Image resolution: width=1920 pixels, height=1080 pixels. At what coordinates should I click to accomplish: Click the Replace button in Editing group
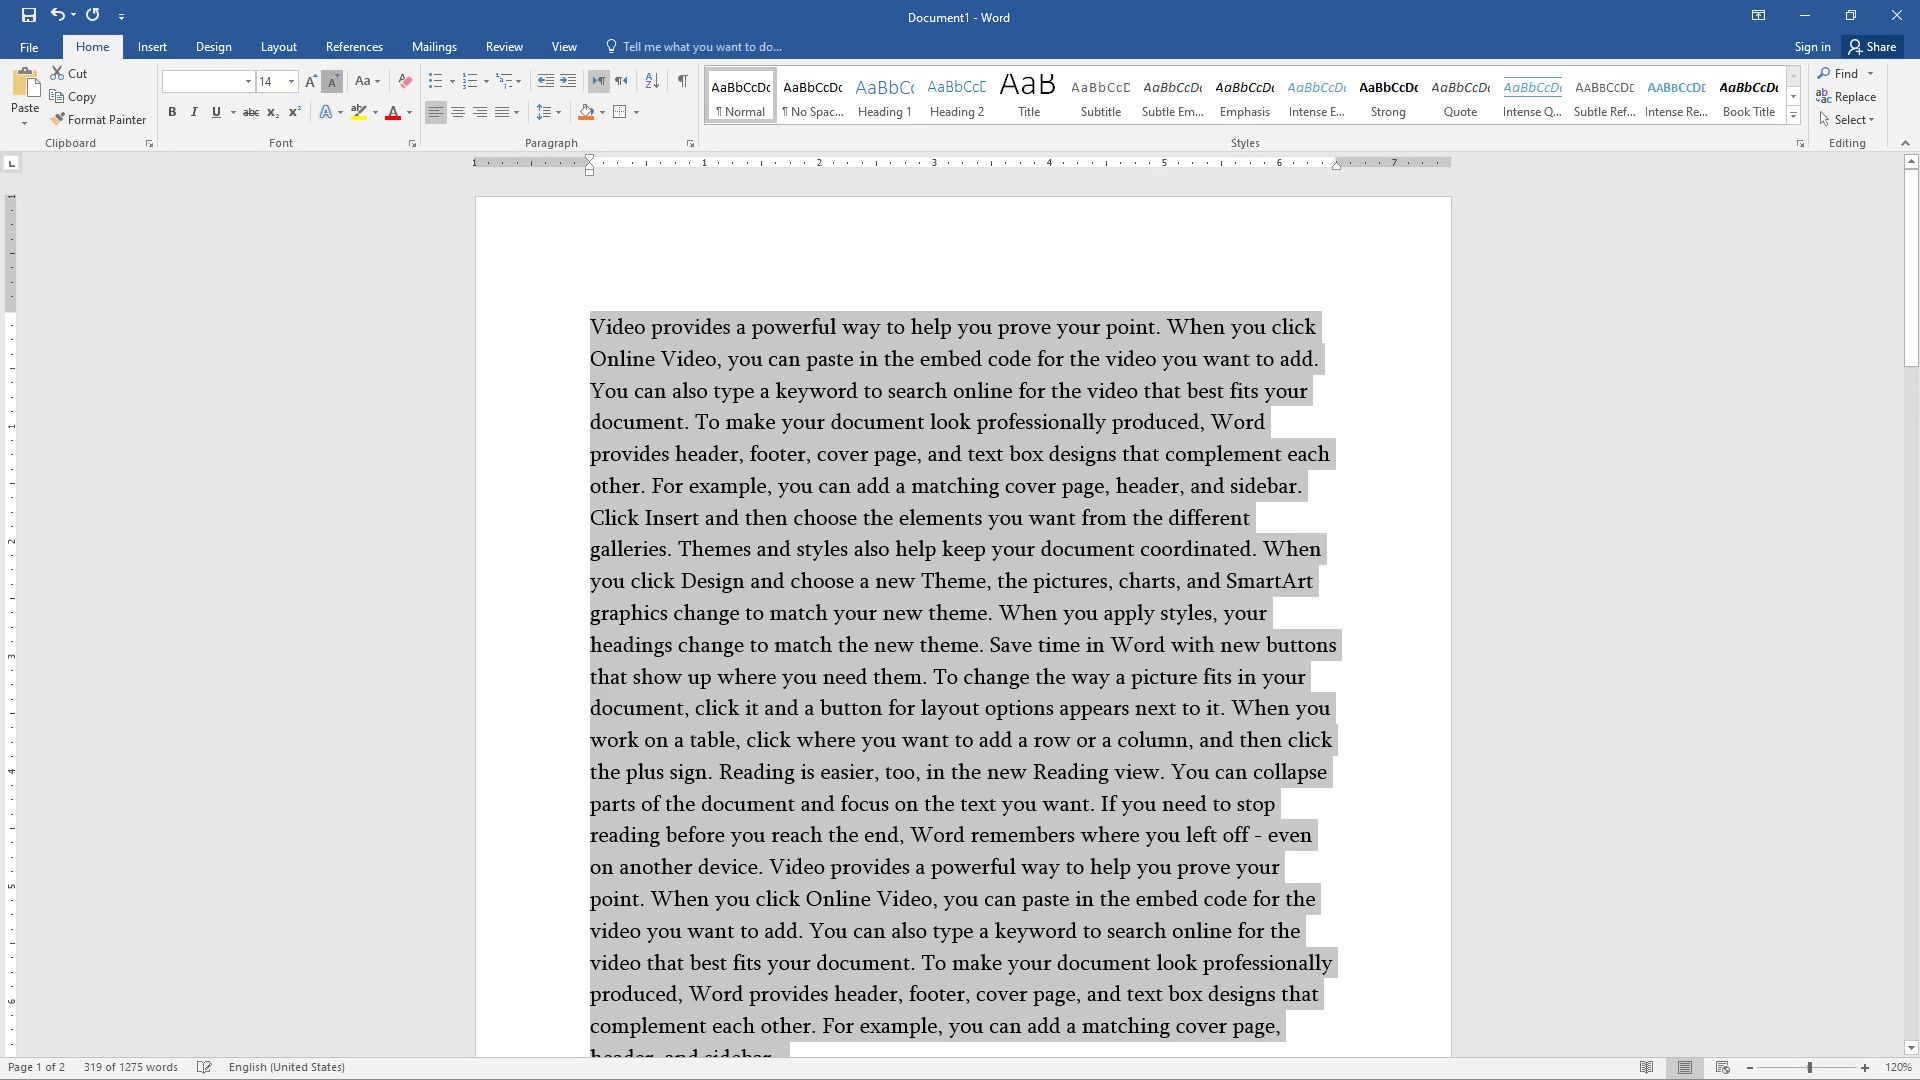(x=1846, y=96)
